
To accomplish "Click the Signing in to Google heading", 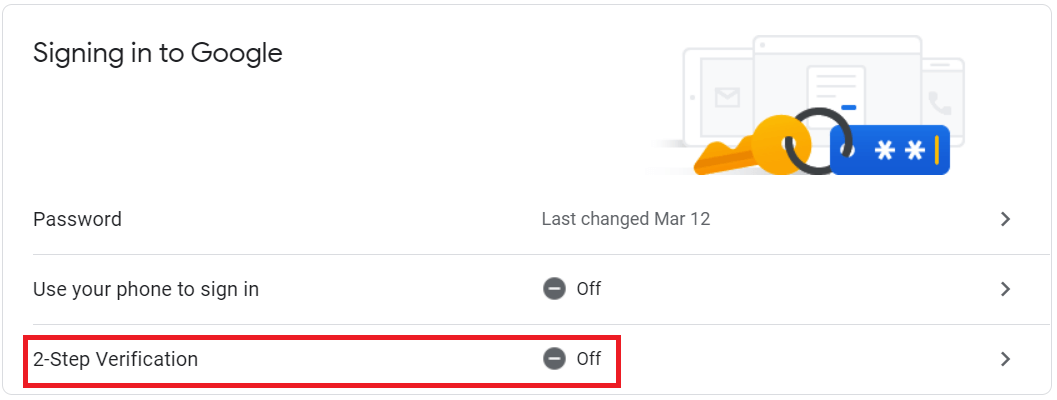I will 158,53.
